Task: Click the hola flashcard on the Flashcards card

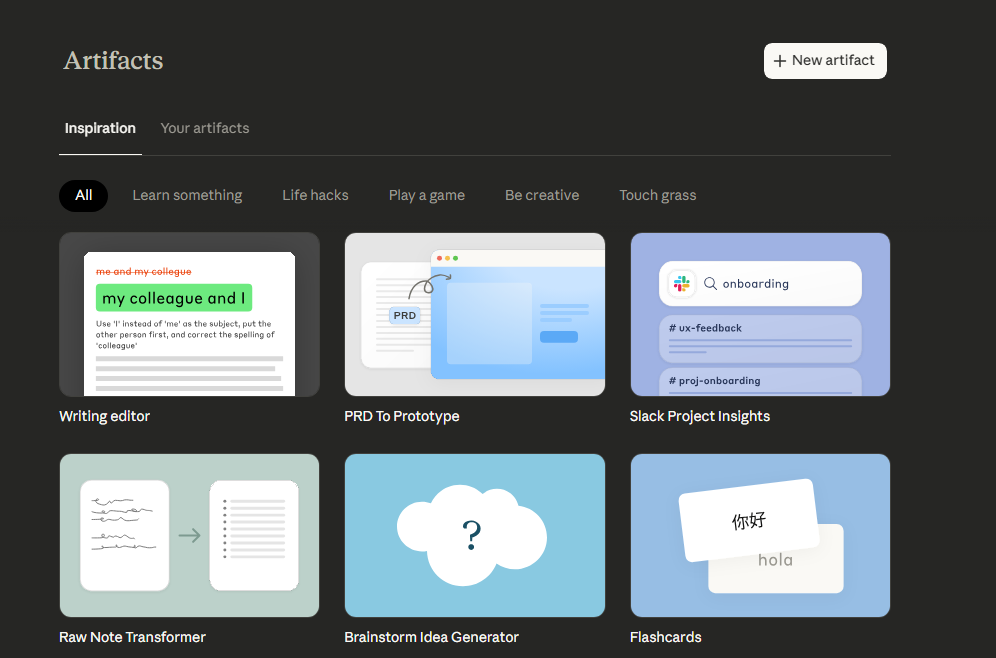Action: pos(775,560)
